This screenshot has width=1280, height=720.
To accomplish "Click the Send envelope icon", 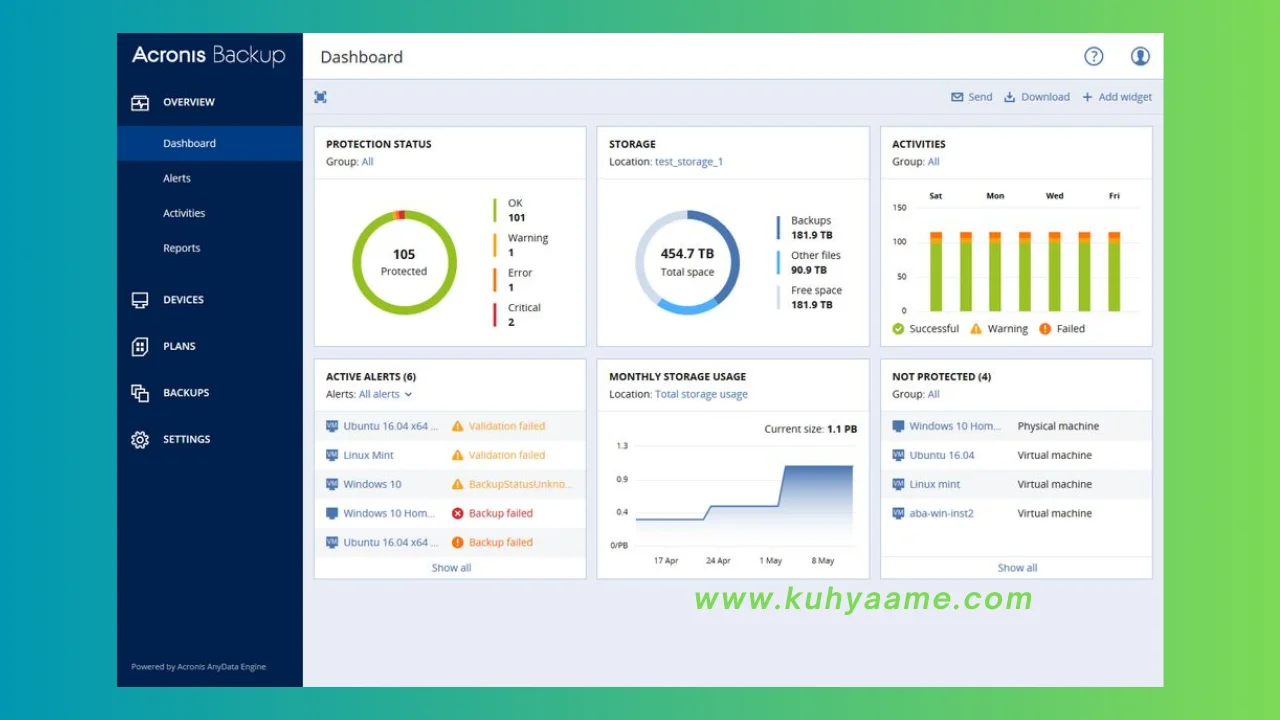I will (x=957, y=97).
